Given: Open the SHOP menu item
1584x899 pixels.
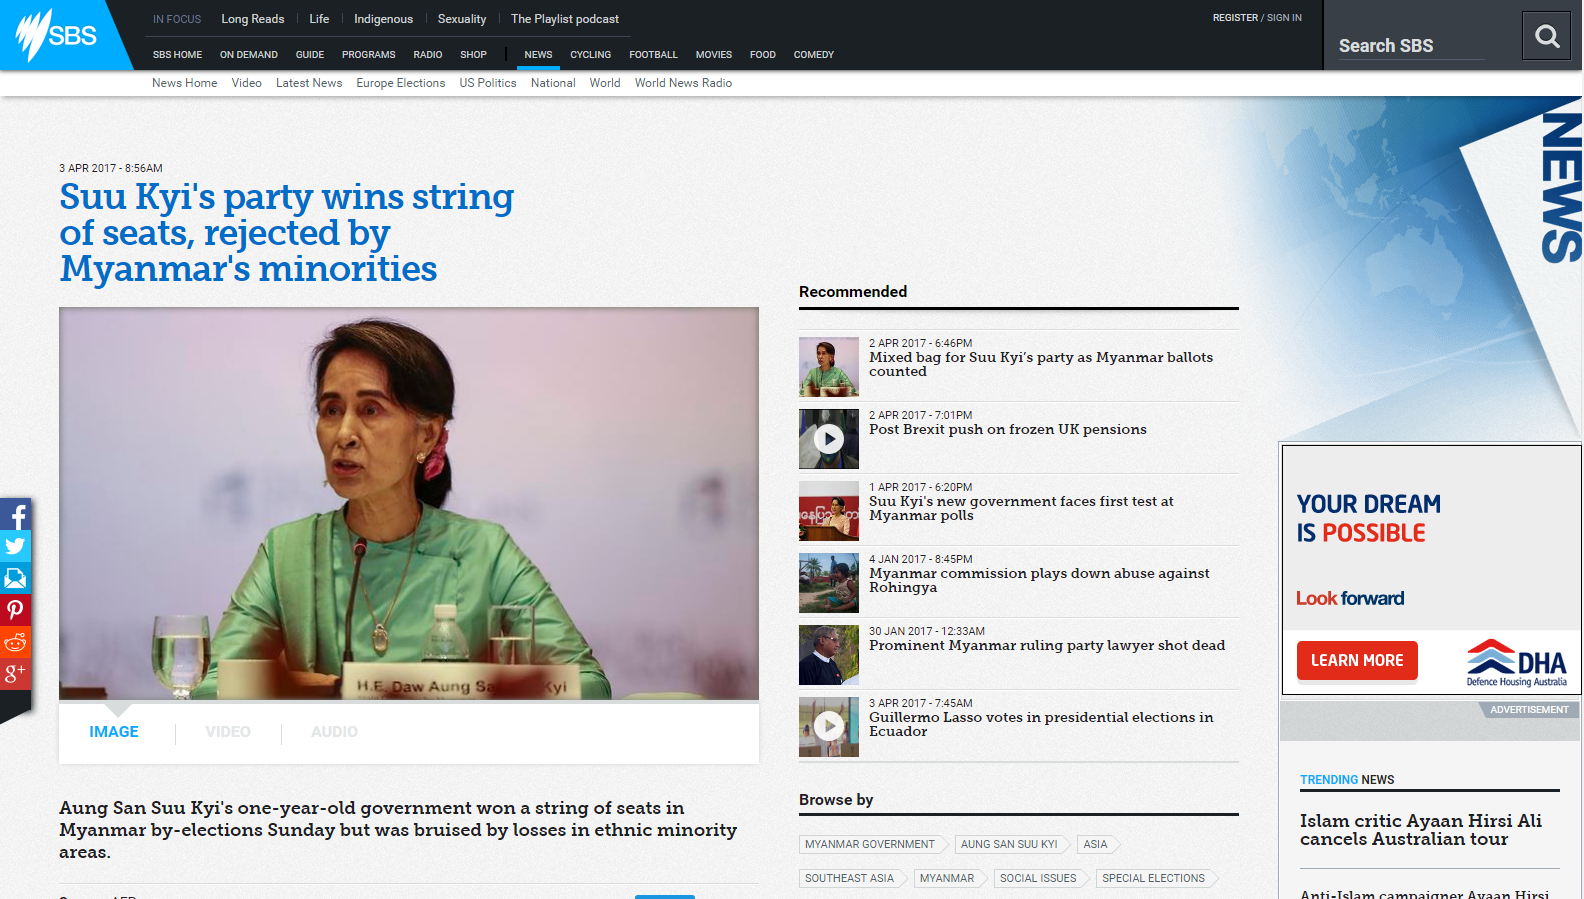Looking at the screenshot, I should 473,55.
